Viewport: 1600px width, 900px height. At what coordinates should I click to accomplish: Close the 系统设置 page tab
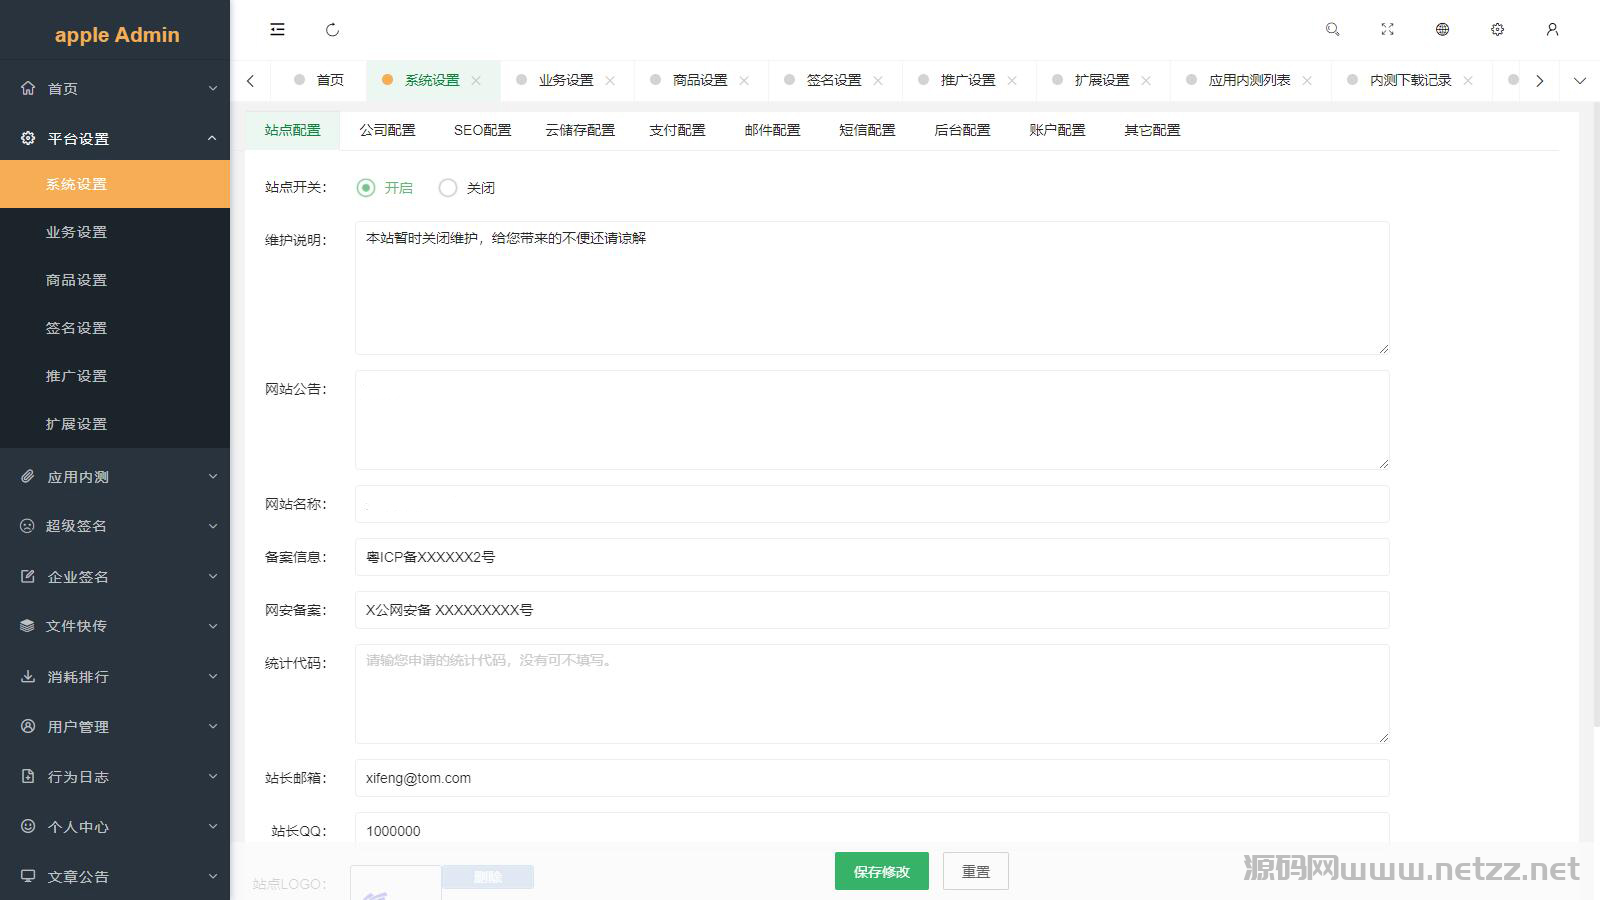pyautogui.click(x=476, y=80)
